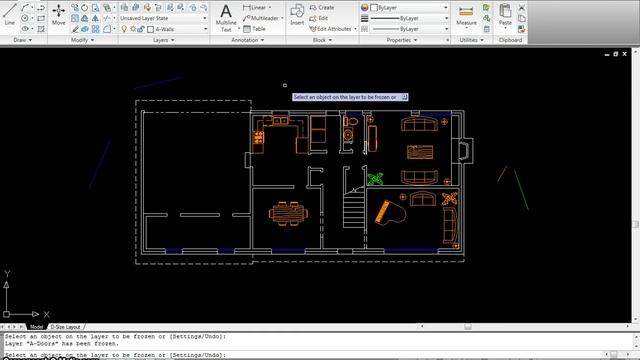Image resolution: width=640 pixels, height=360 pixels.
Task: Click the Create block button
Action: point(322,7)
